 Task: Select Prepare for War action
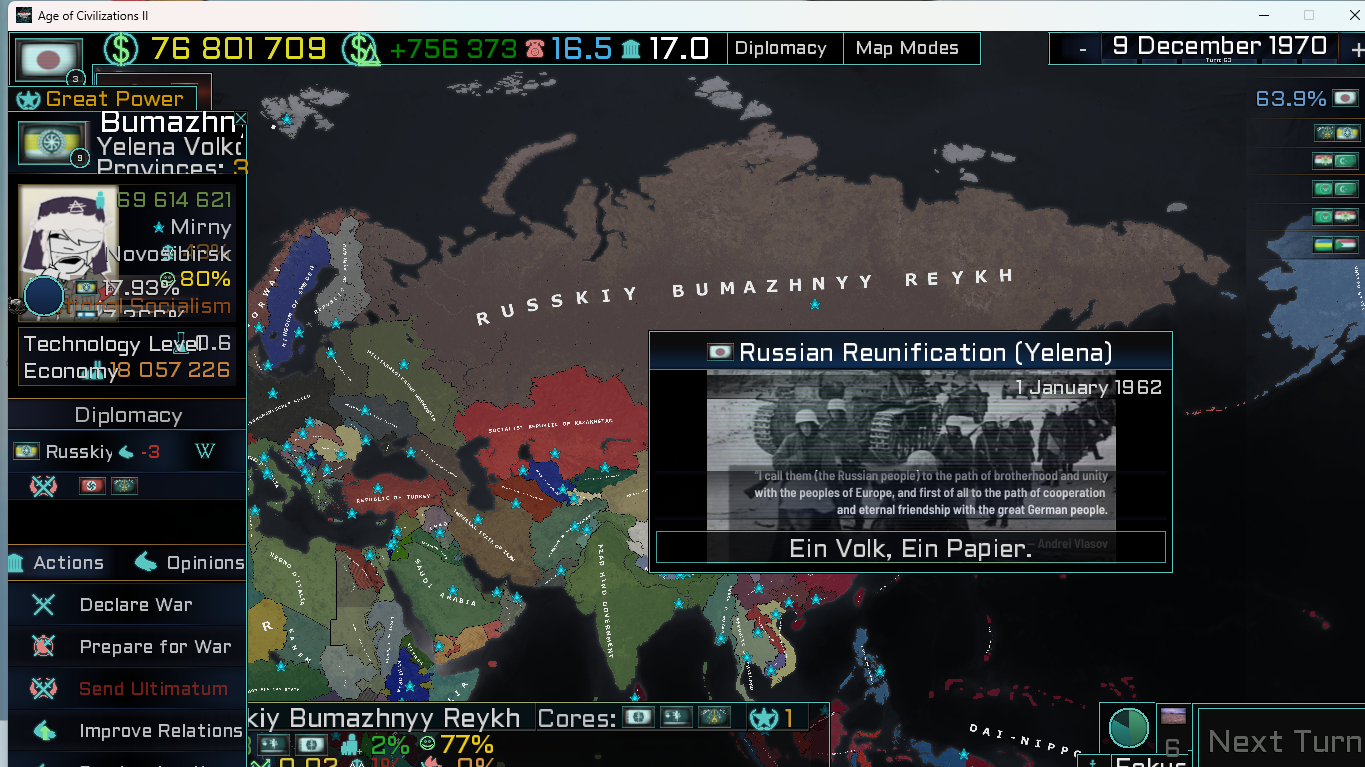[x=155, y=647]
